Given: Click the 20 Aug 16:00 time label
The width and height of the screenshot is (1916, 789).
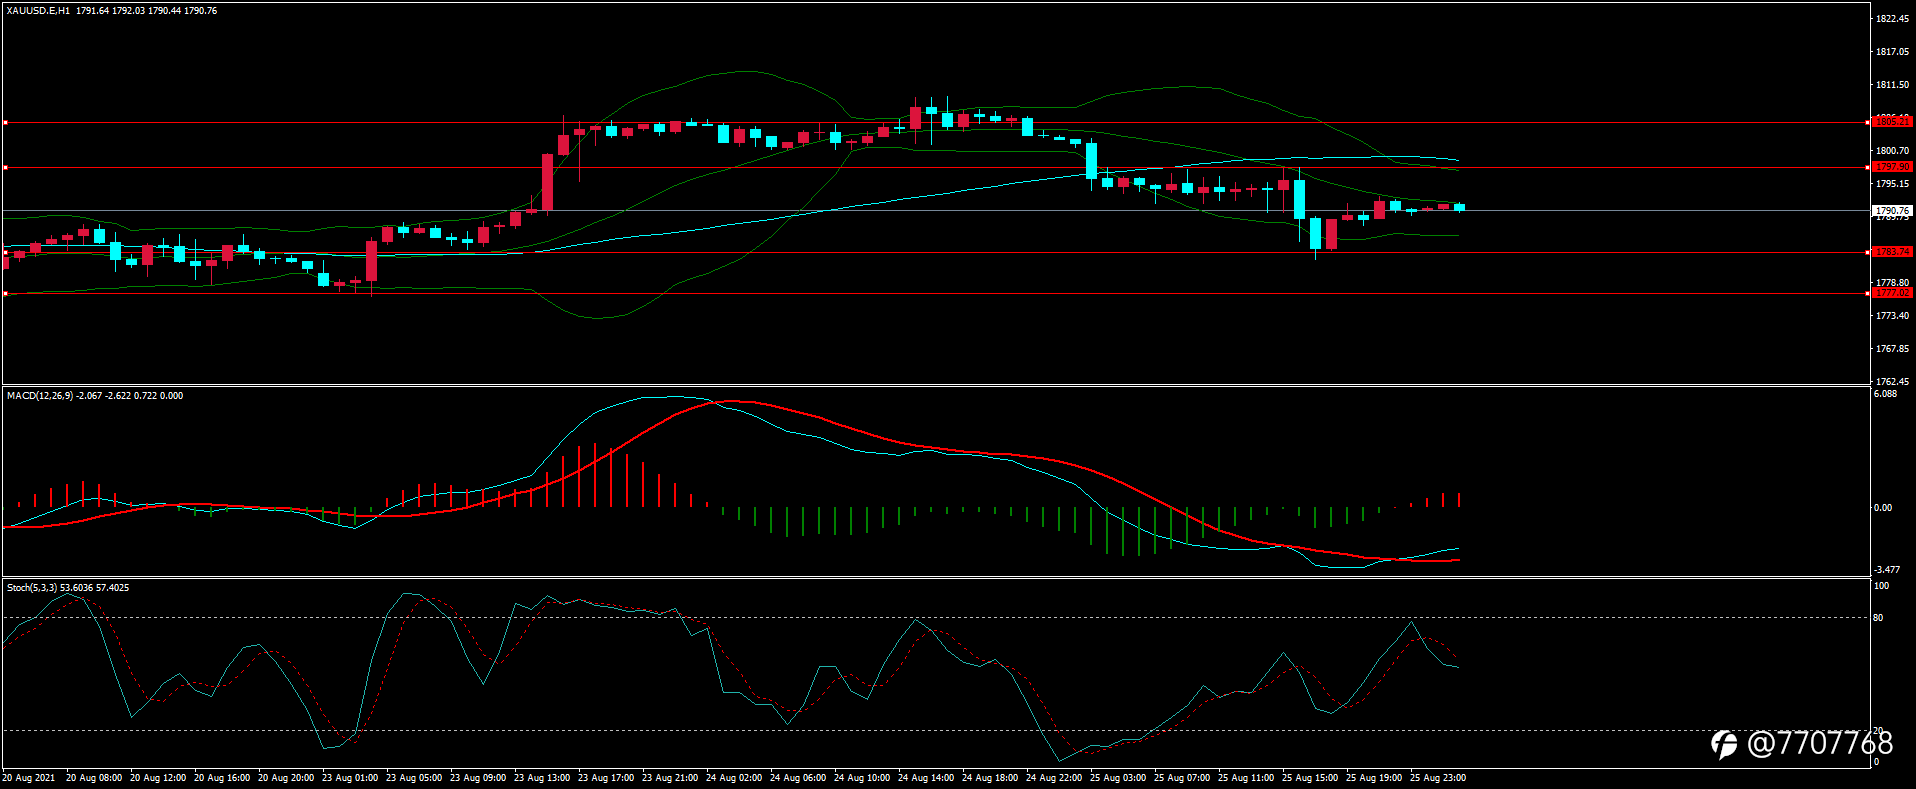Looking at the screenshot, I should click(x=222, y=778).
